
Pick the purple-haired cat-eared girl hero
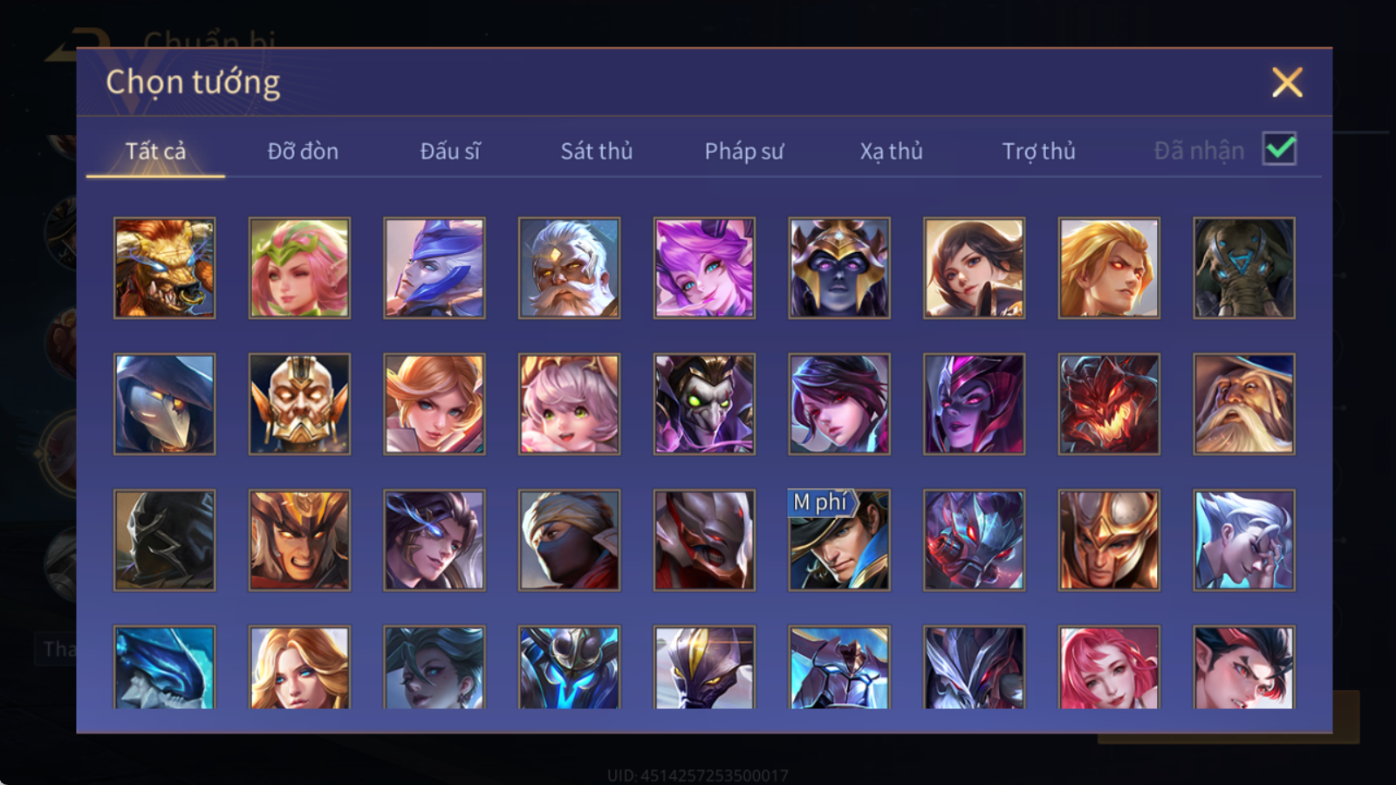coord(704,268)
